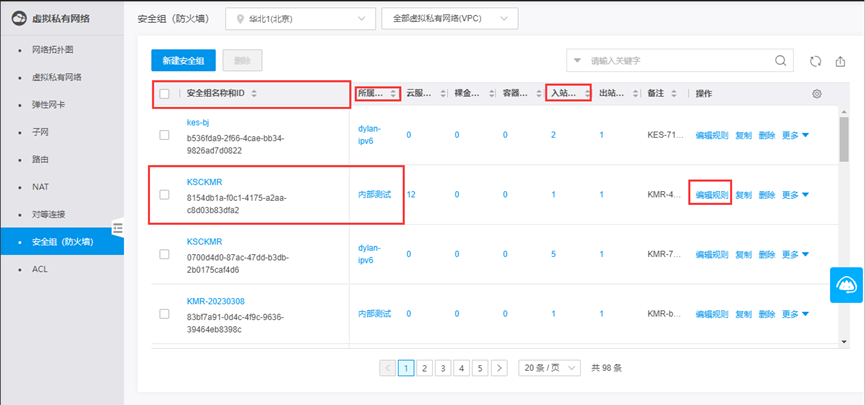
Task: Click 复制 for KSCKMR 0700d4d0 row
Action: (743, 254)
